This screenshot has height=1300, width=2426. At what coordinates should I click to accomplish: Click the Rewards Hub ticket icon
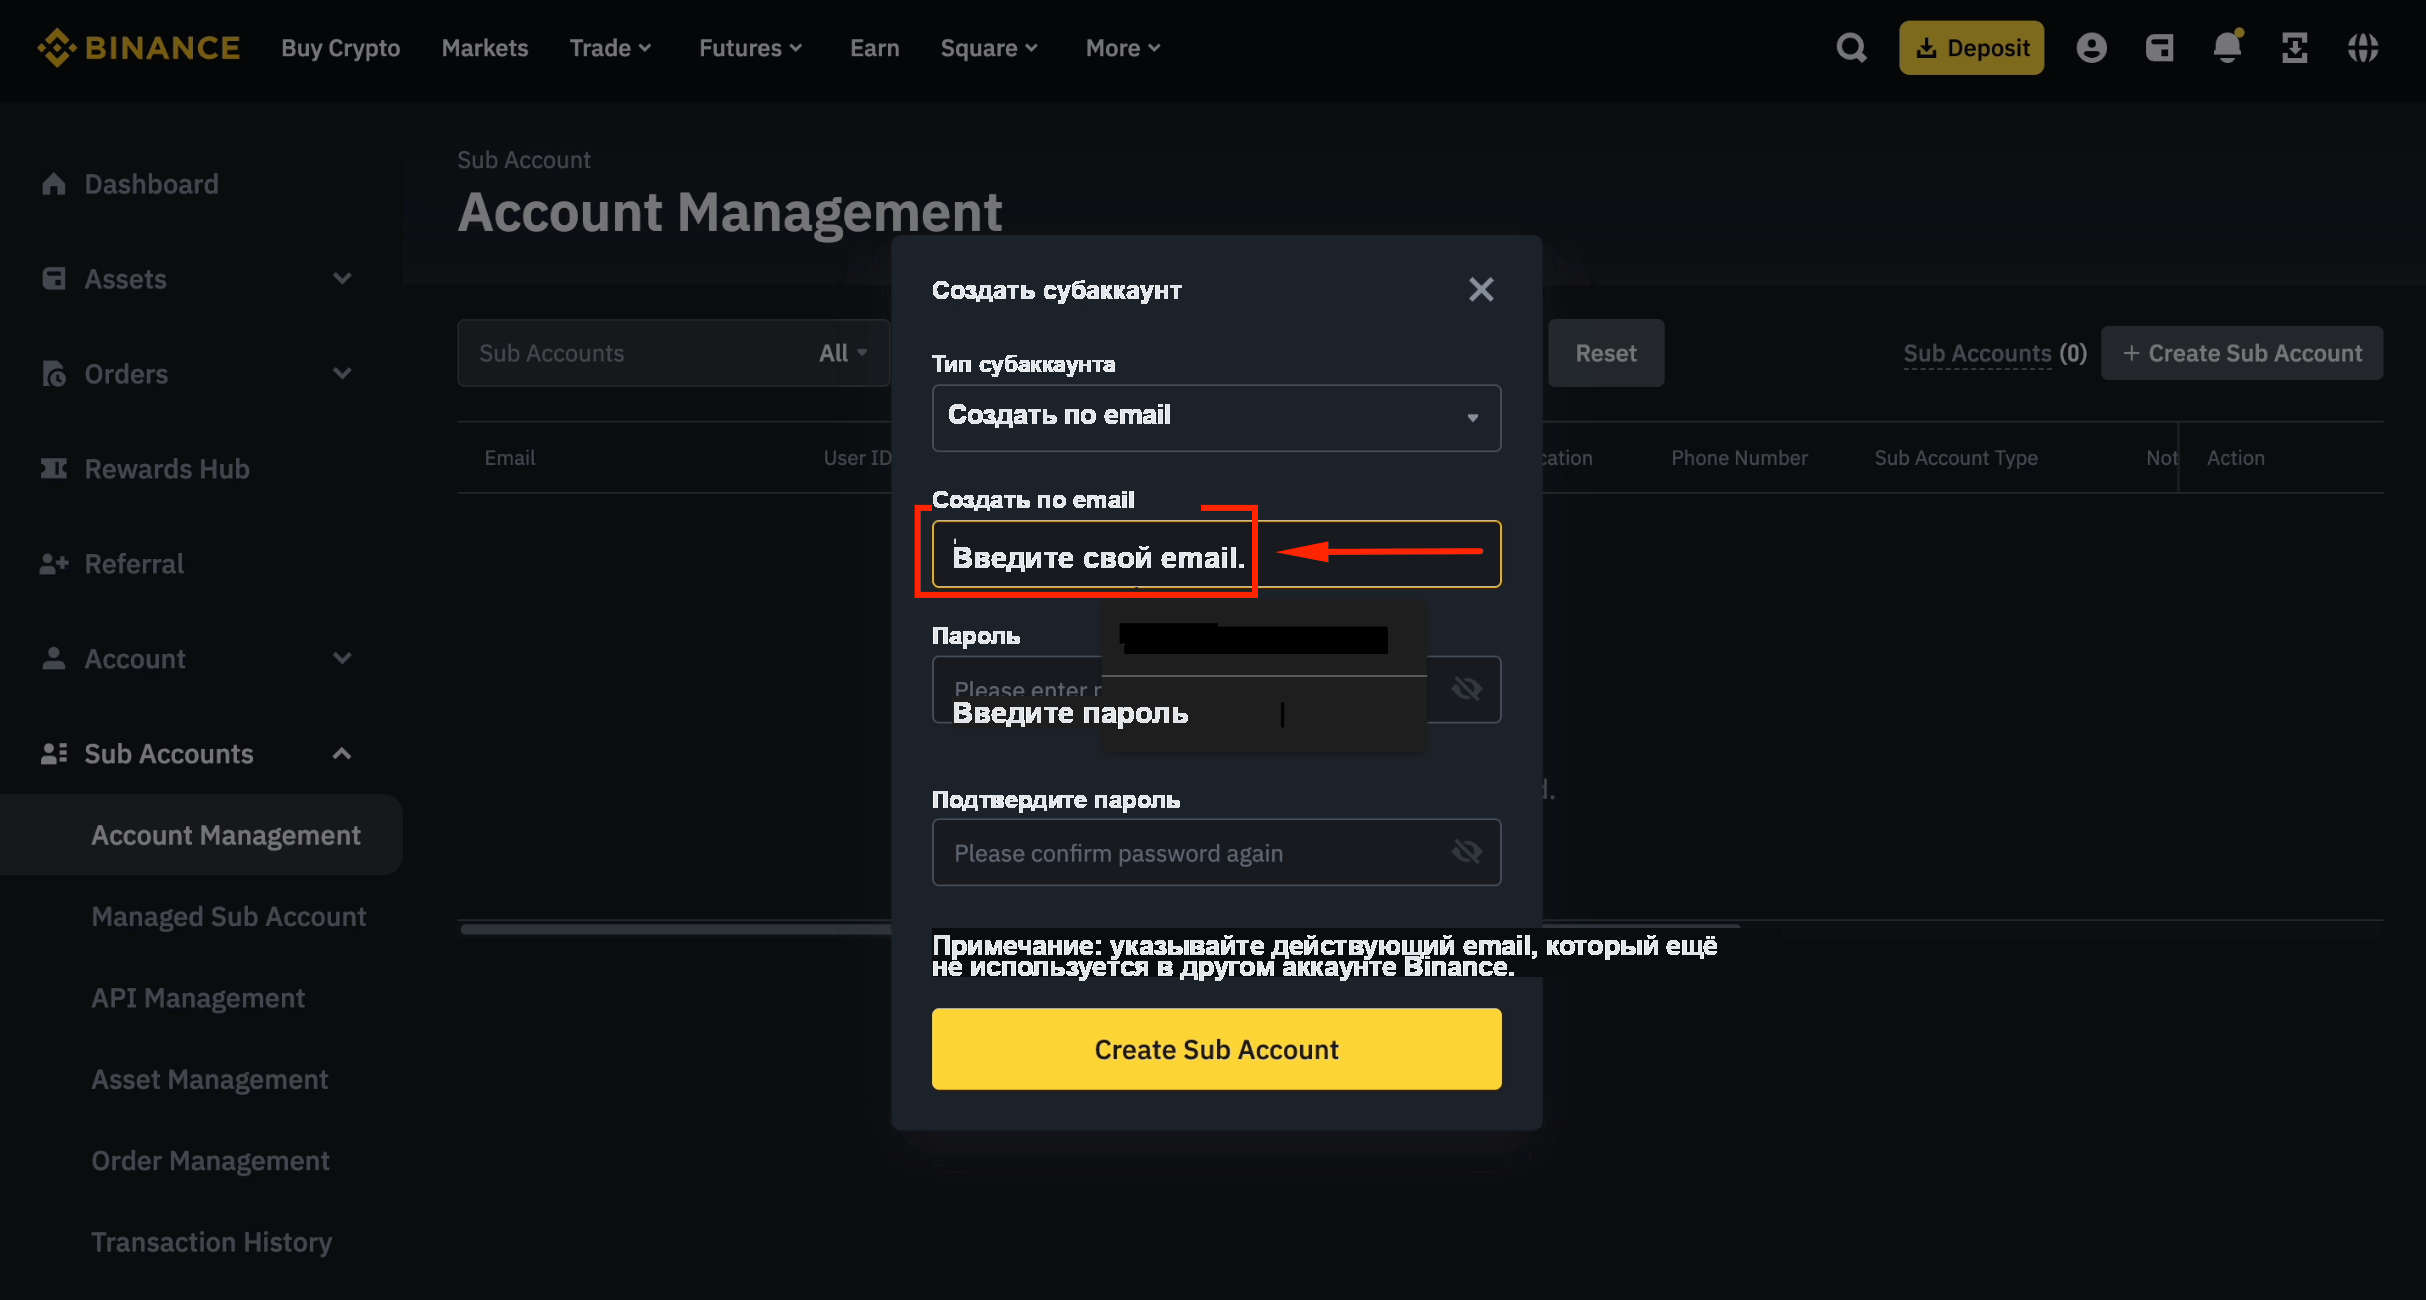(x=54, y=469)
